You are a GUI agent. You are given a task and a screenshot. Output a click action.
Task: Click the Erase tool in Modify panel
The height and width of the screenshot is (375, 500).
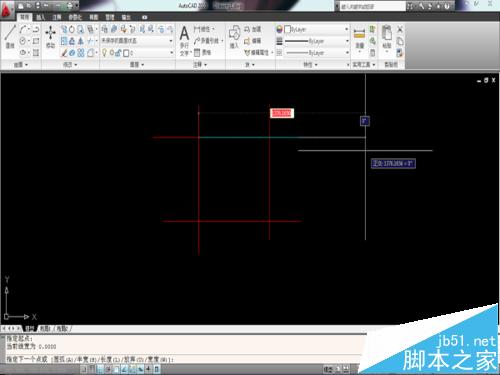64,53
